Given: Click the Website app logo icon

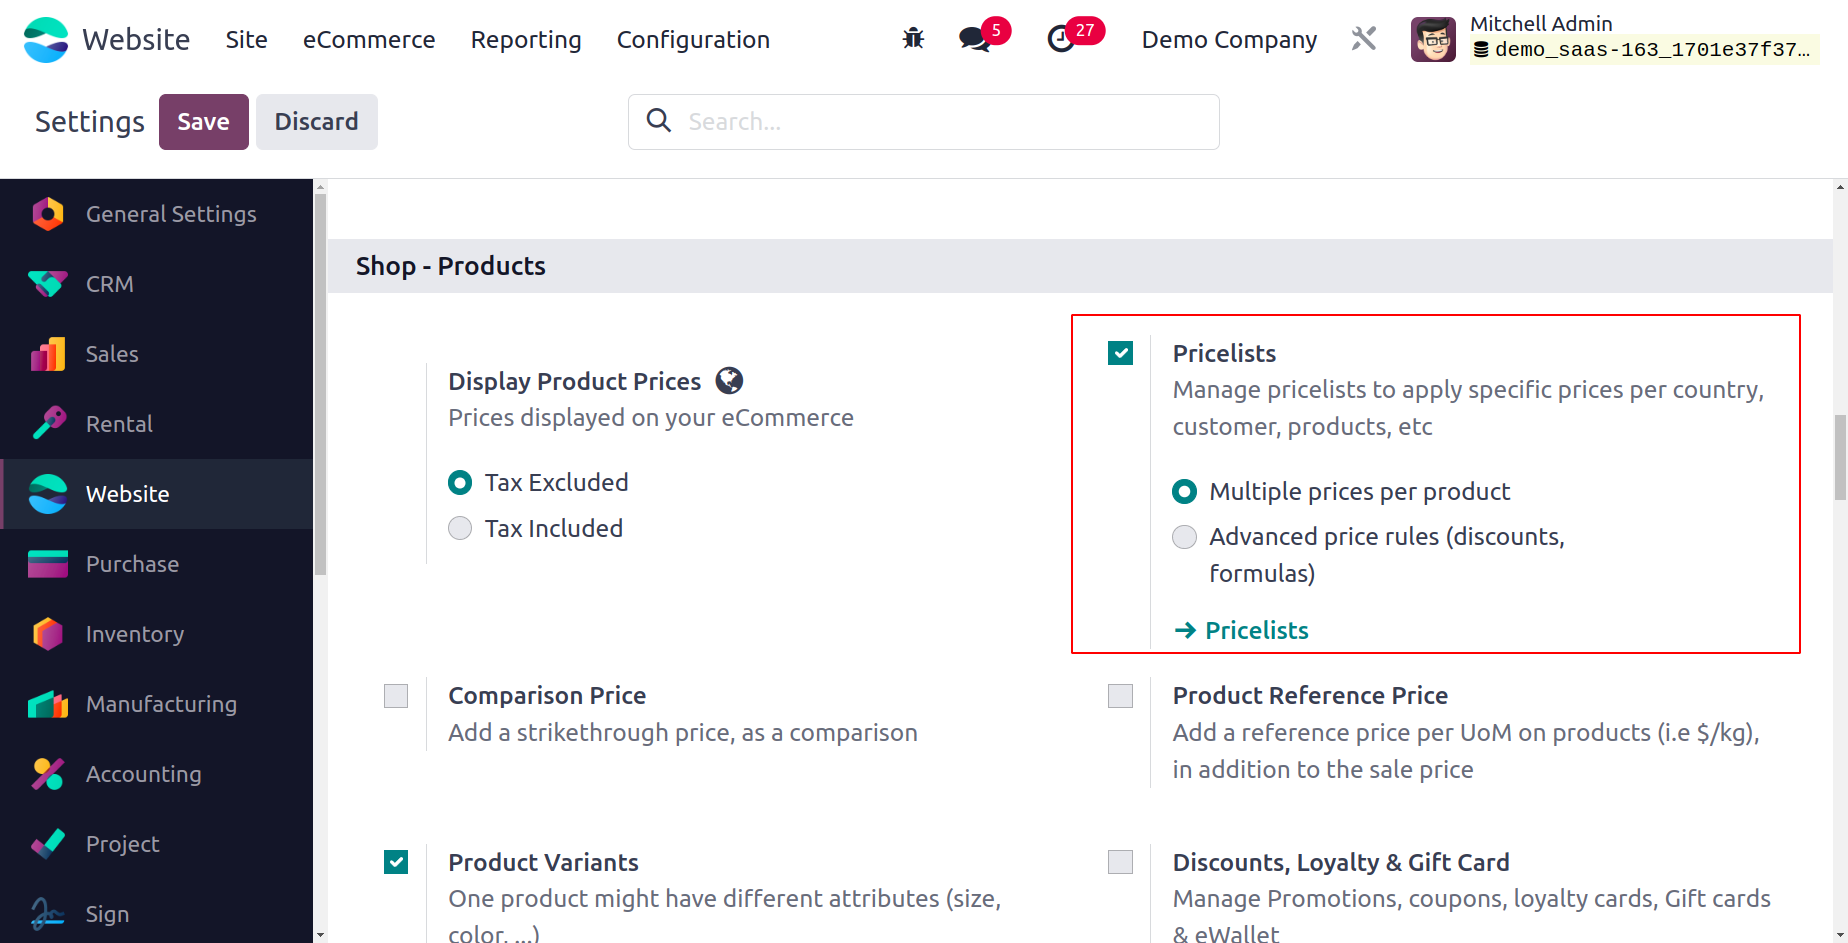Looking at the screenshot, I should (46, 40).
